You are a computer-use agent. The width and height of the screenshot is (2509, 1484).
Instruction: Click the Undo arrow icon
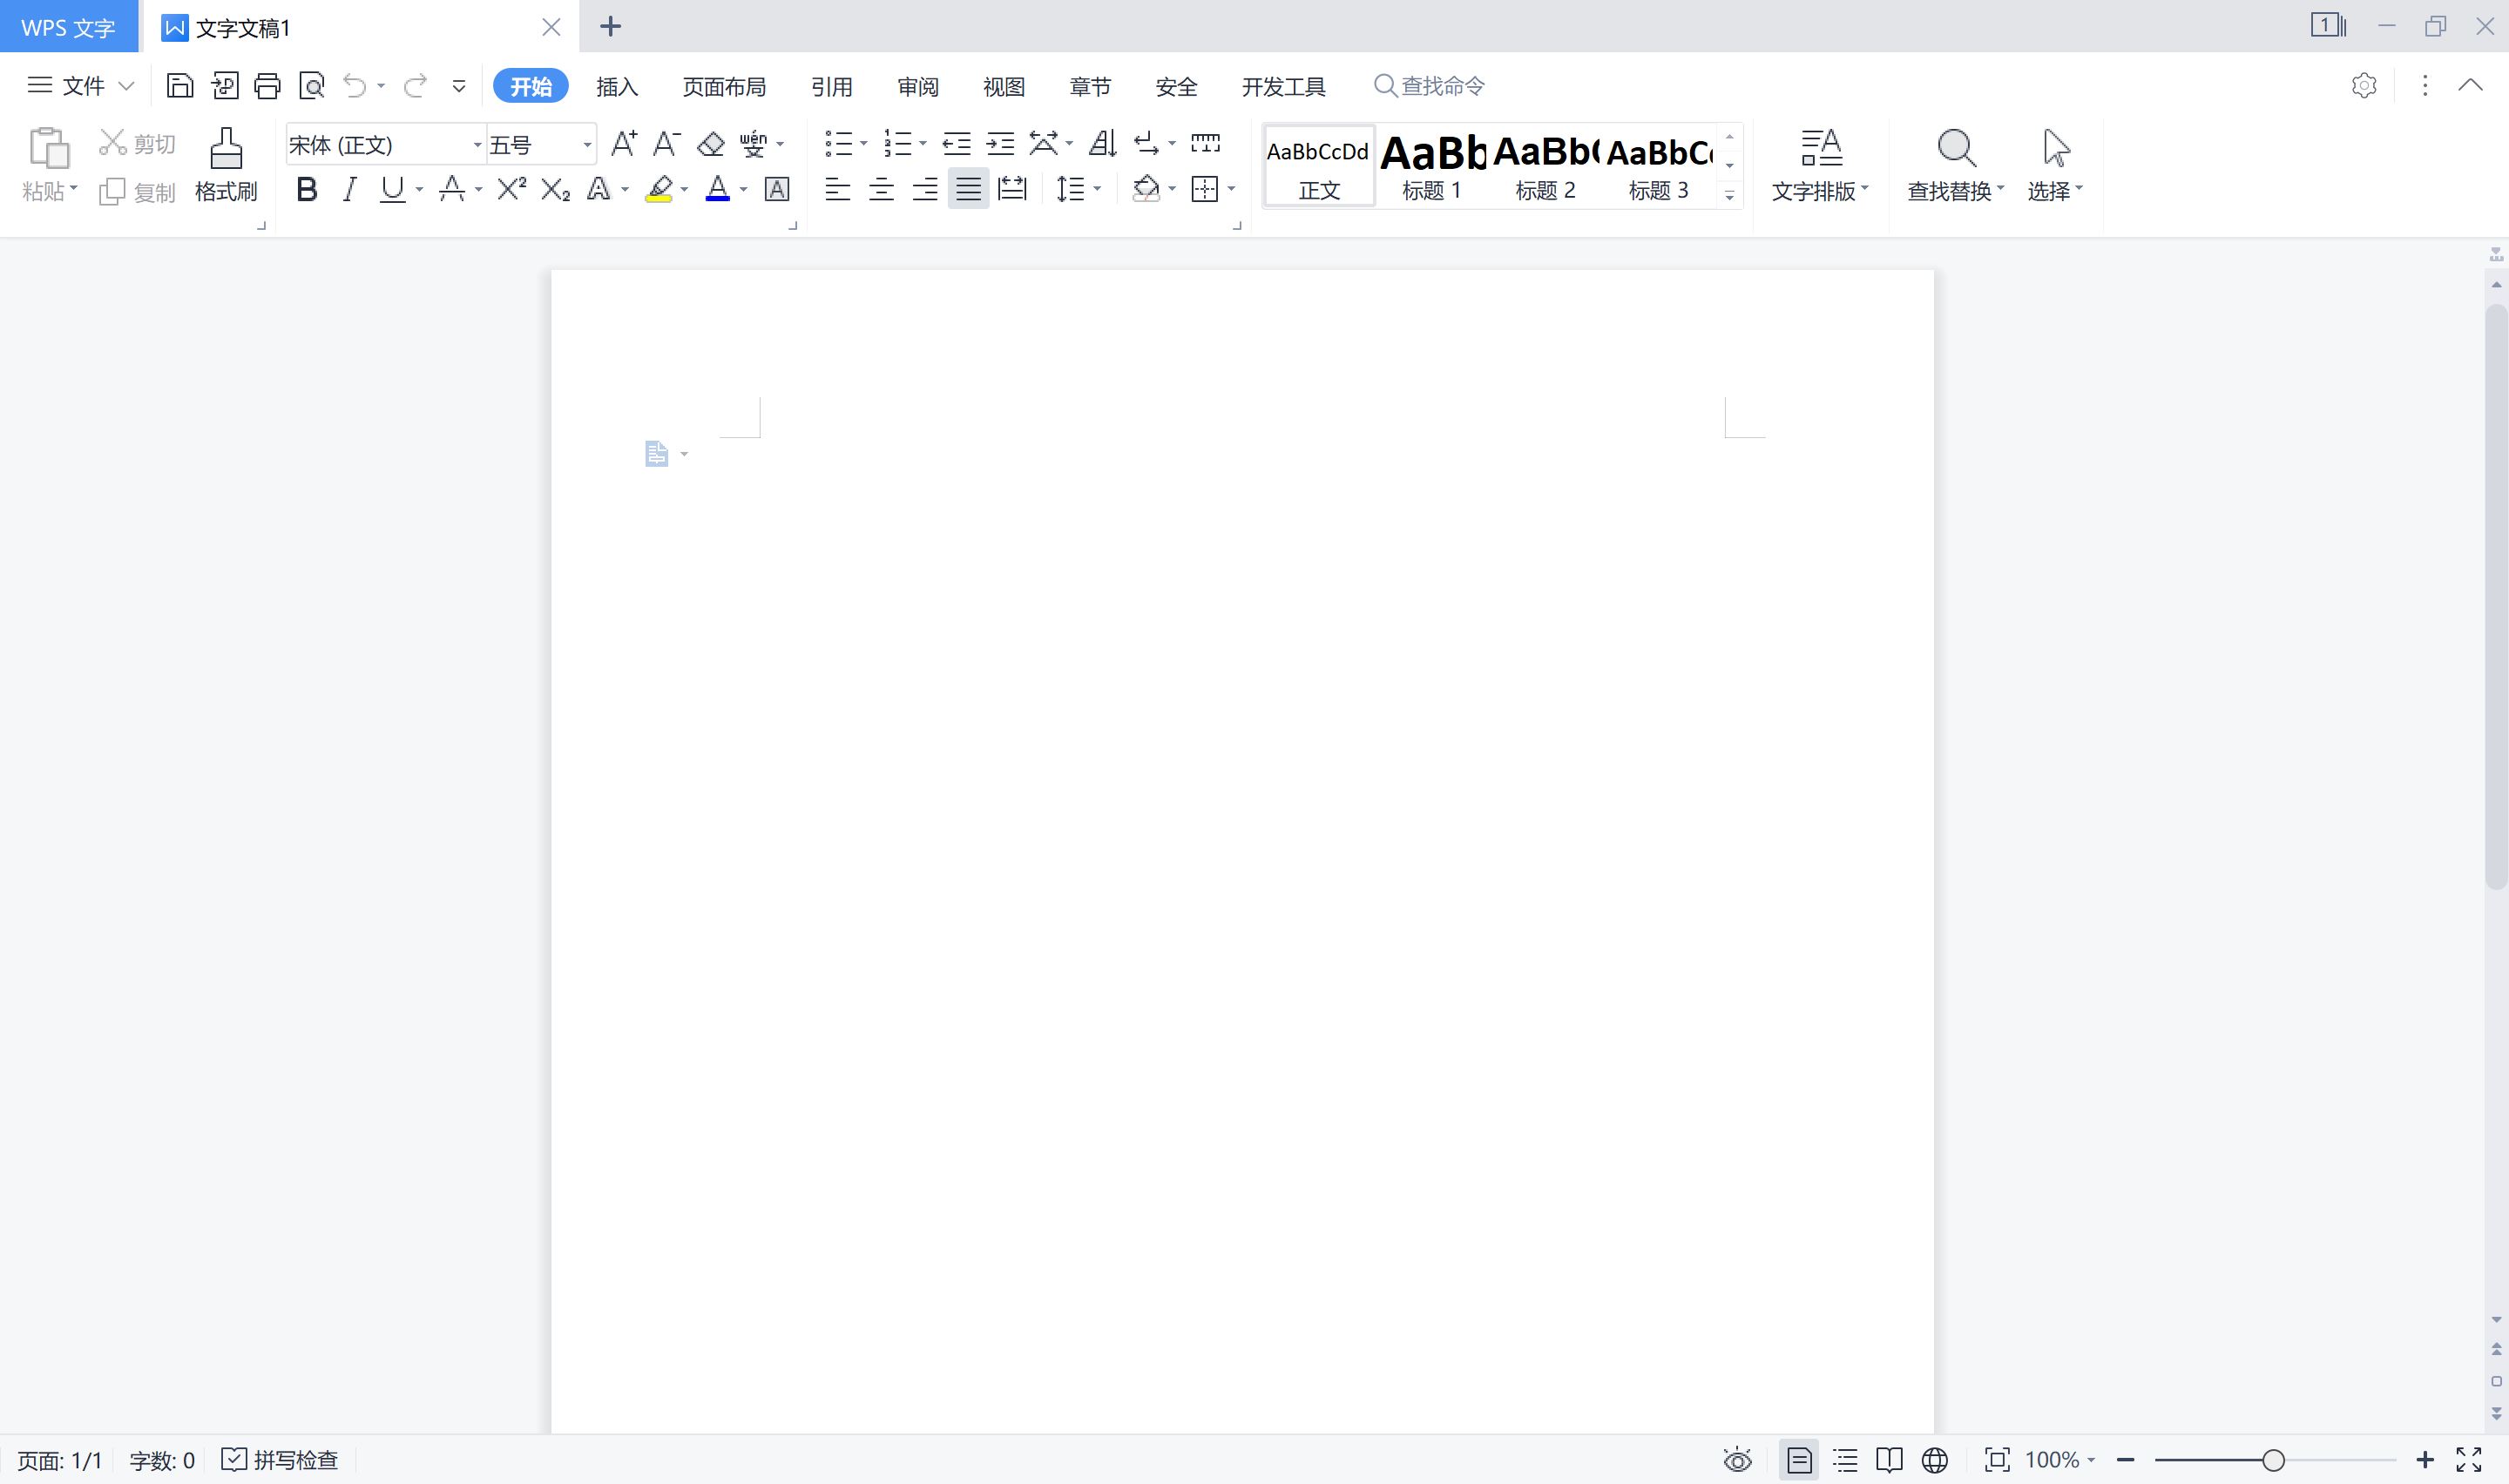(x=355, y=86)
